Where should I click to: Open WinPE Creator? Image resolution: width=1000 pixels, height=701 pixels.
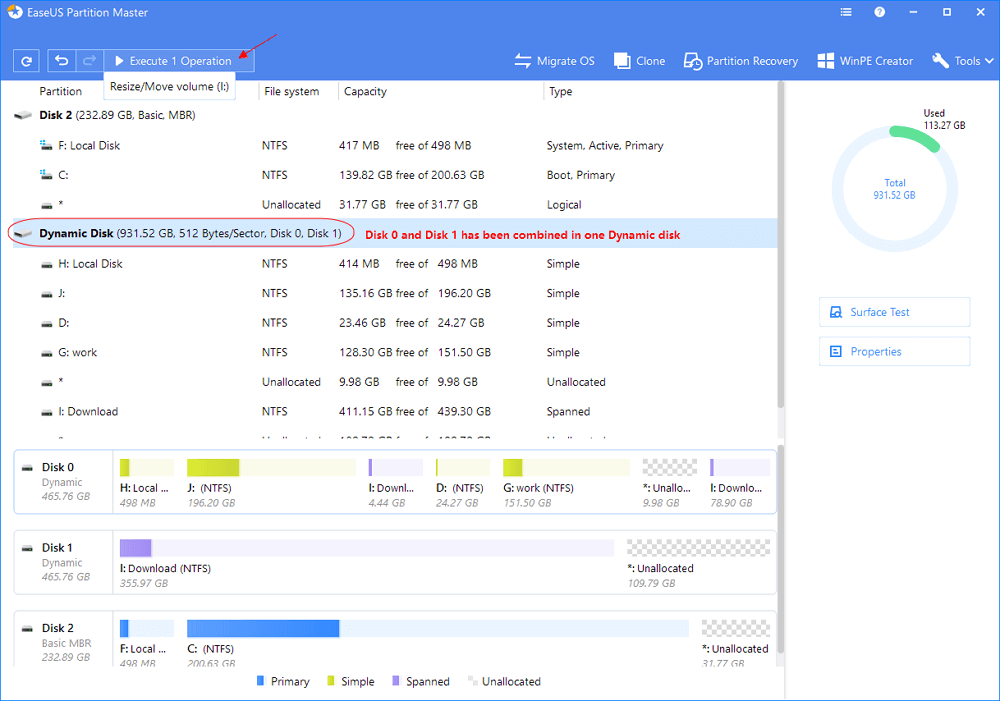pyautogui.click(x=865, y=61)
